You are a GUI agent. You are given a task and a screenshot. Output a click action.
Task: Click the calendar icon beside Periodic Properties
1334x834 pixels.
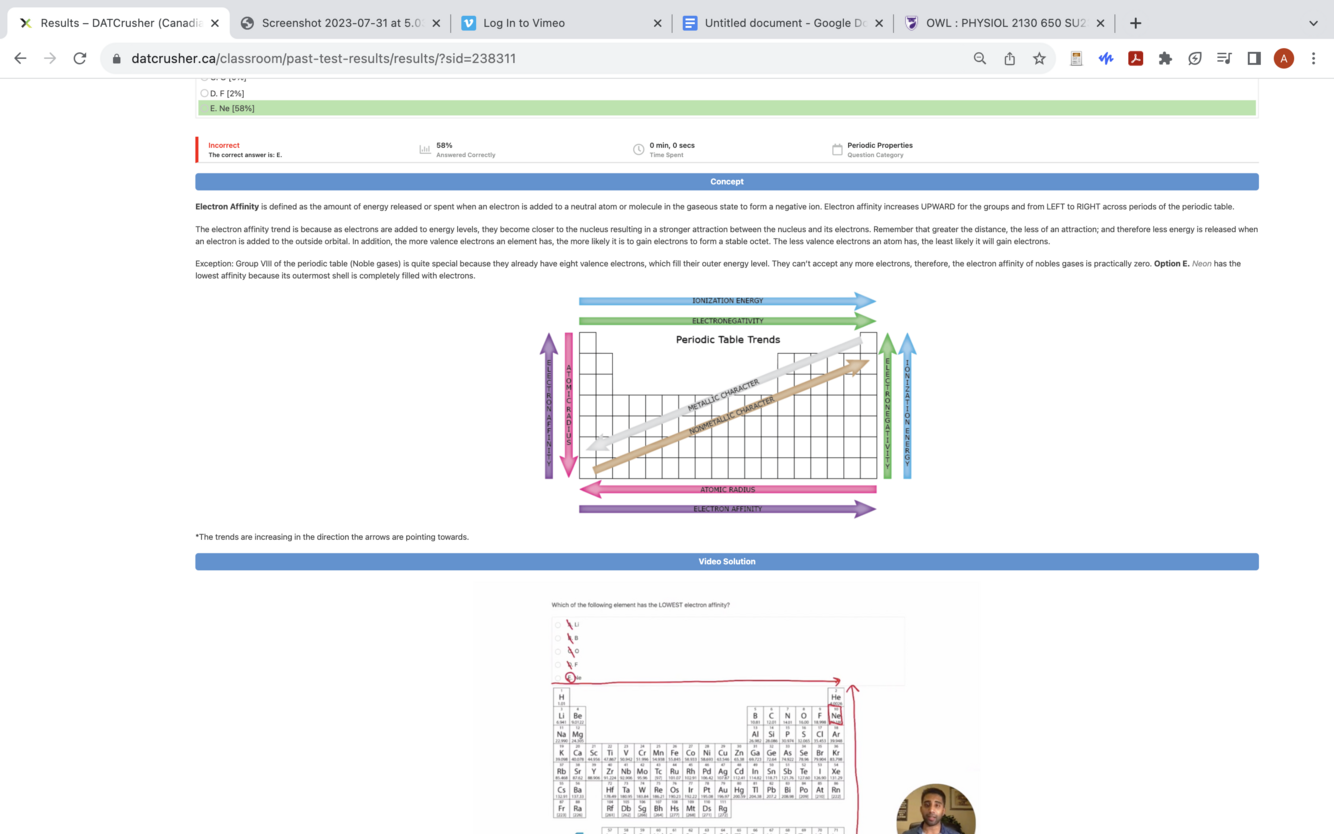[x=837, y=150]
